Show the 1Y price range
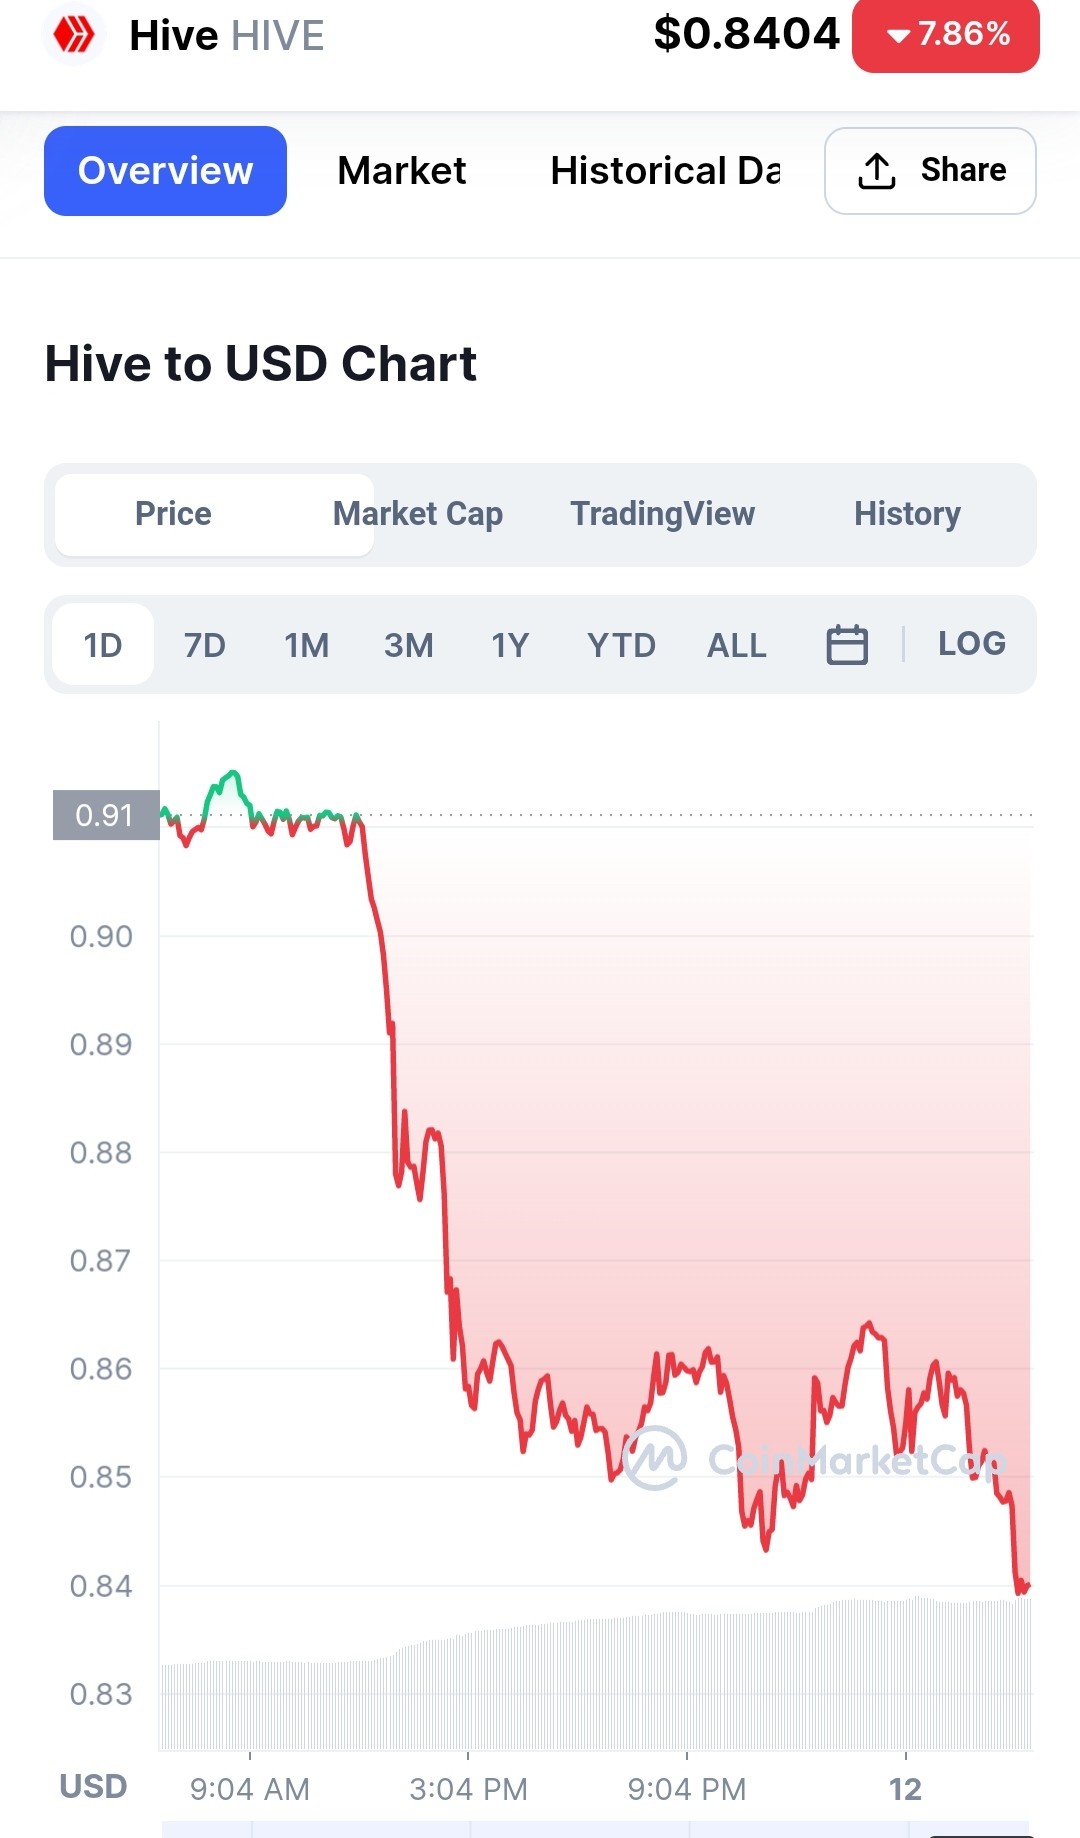Screen dimensions: 1080x1838 [x=510, y=645]
